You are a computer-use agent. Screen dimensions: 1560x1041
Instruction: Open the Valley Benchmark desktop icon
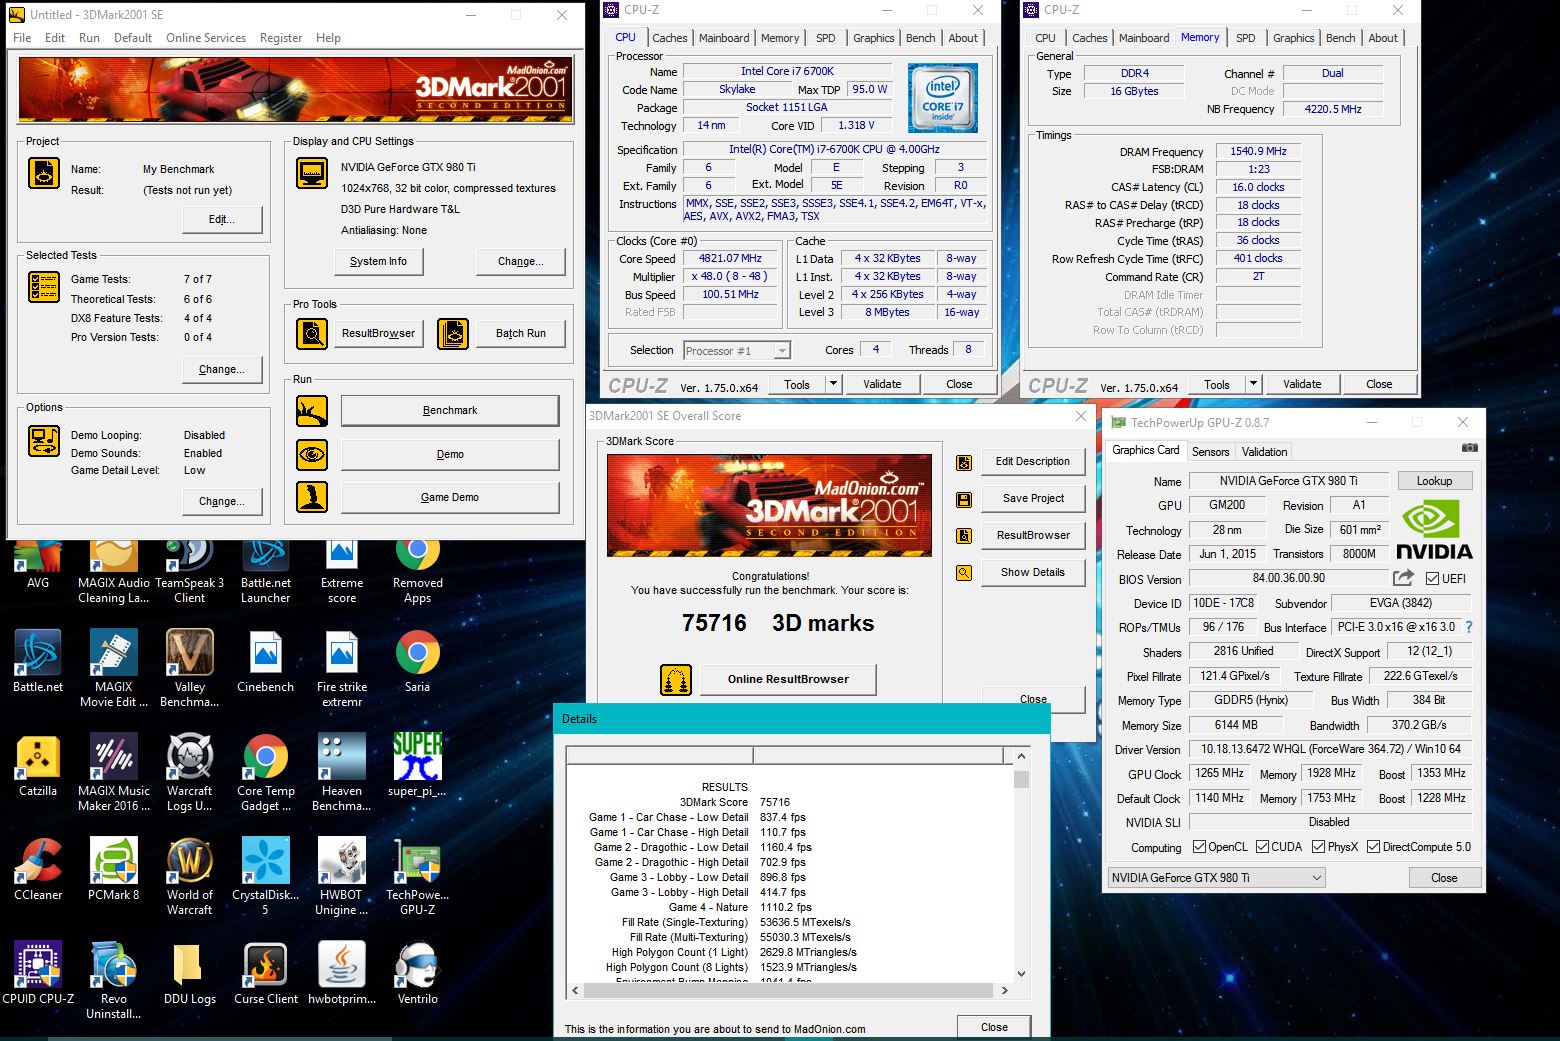pos(190,669)
